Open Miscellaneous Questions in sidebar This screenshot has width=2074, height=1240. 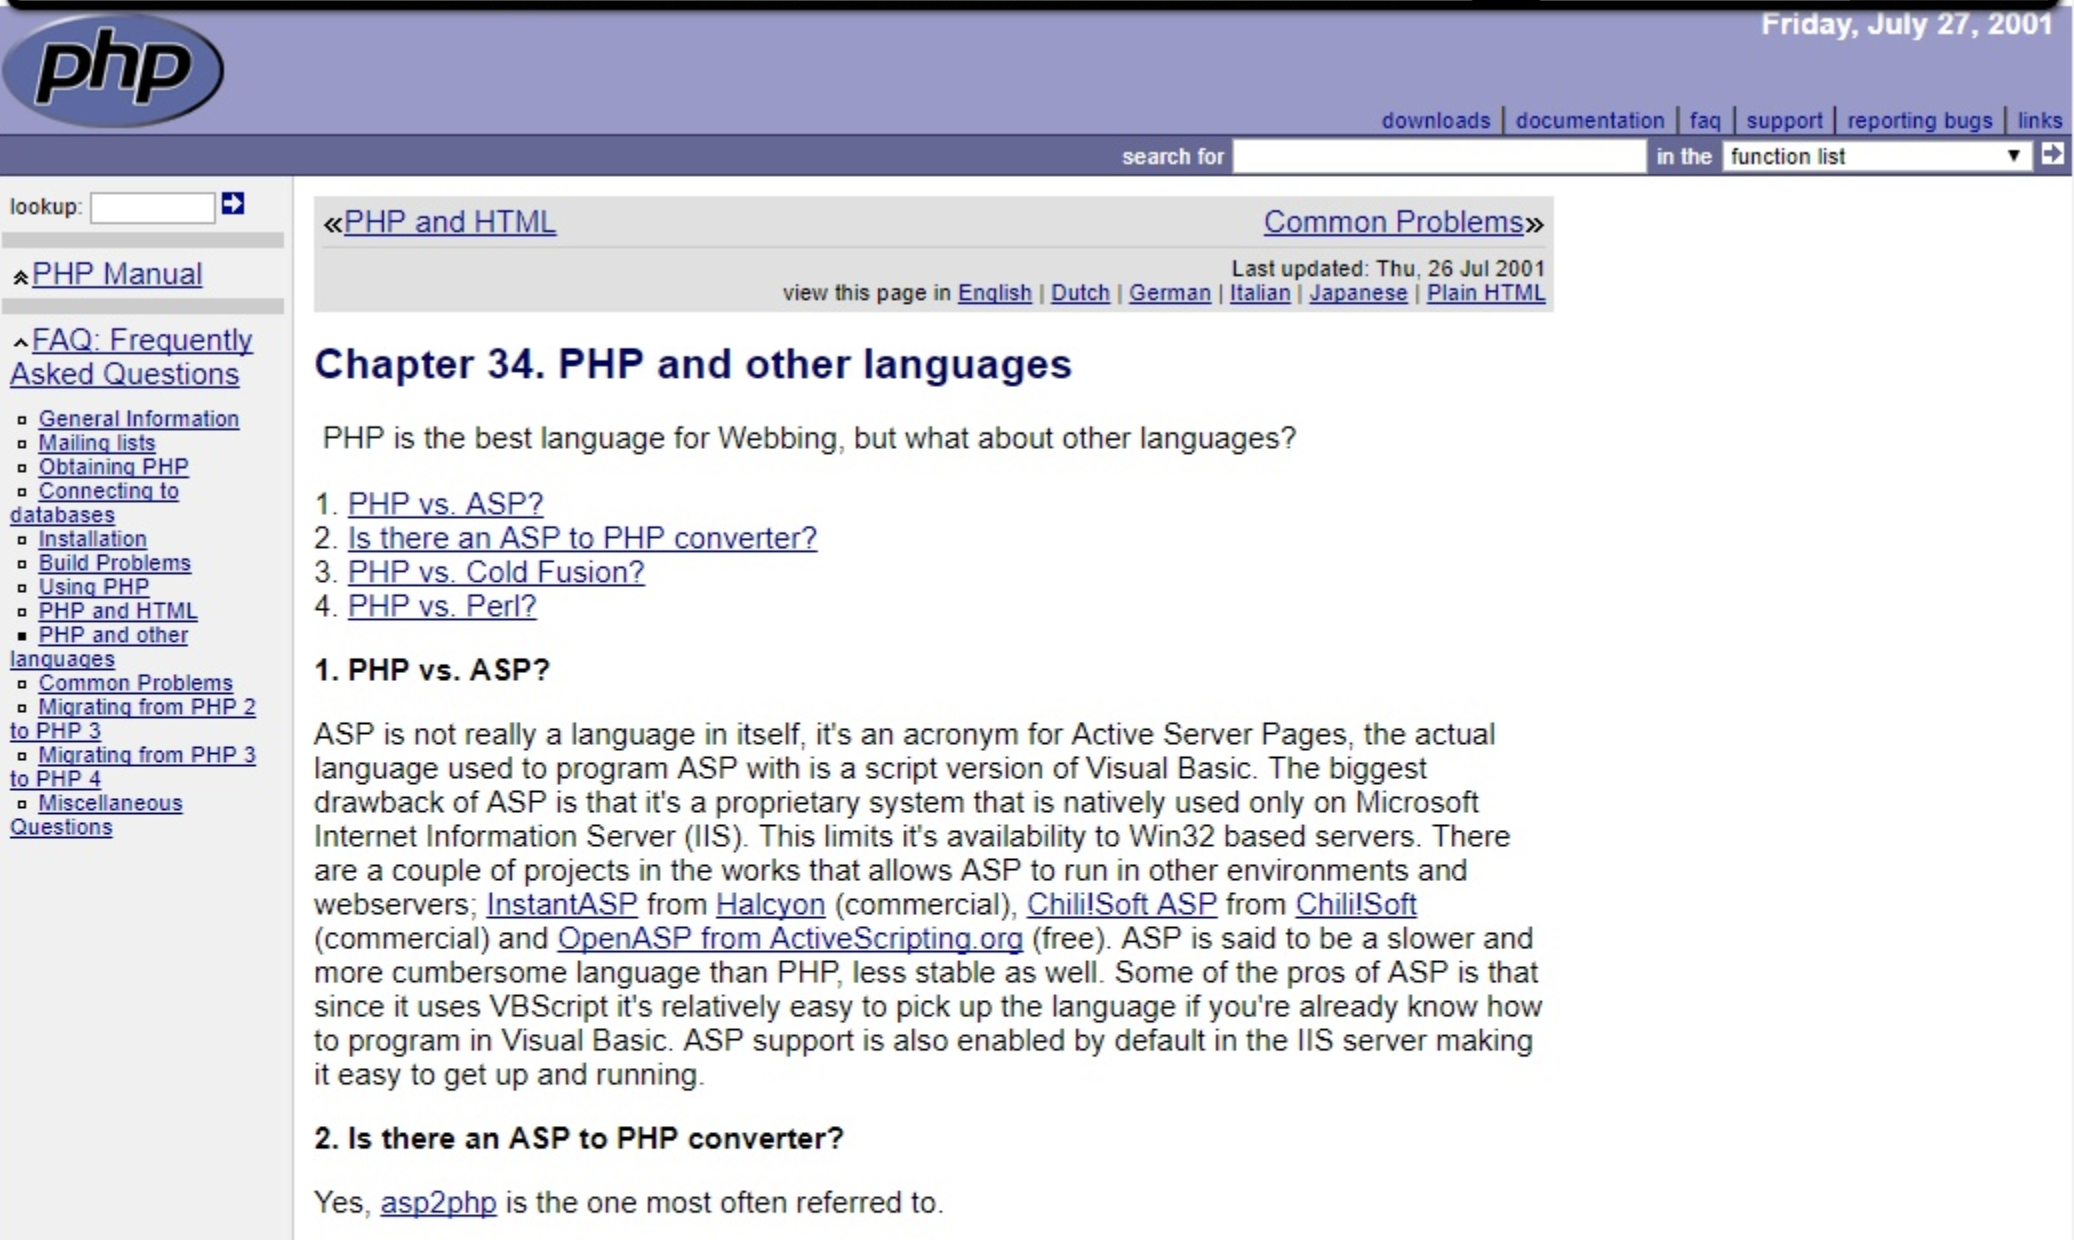96,815
